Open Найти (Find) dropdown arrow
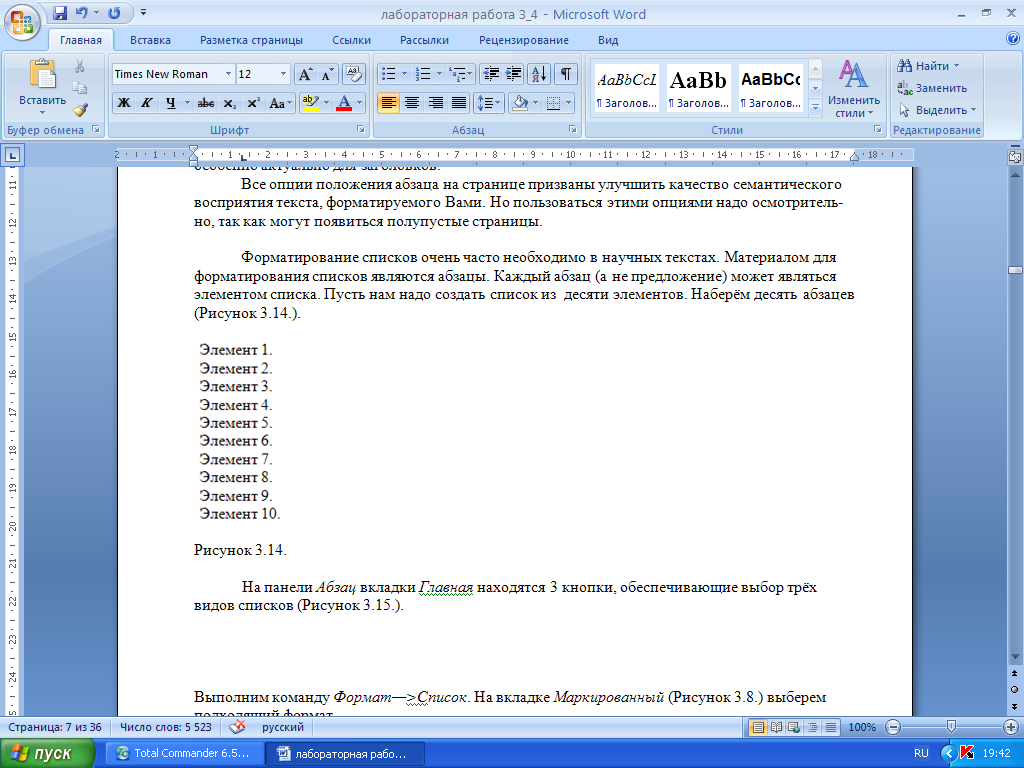The image size is (1024, 768). [956, 66]
